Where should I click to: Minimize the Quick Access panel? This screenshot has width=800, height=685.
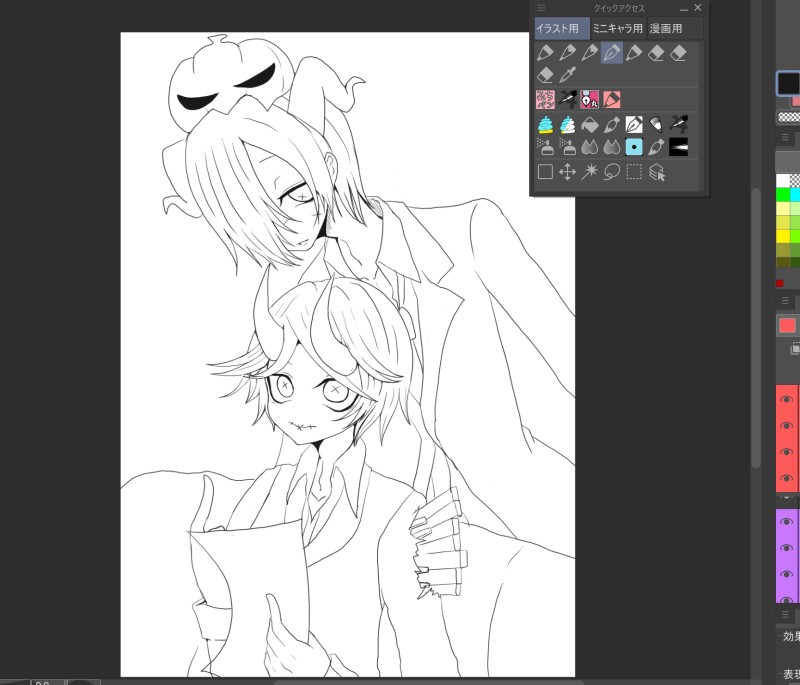(x=684, y=9)
